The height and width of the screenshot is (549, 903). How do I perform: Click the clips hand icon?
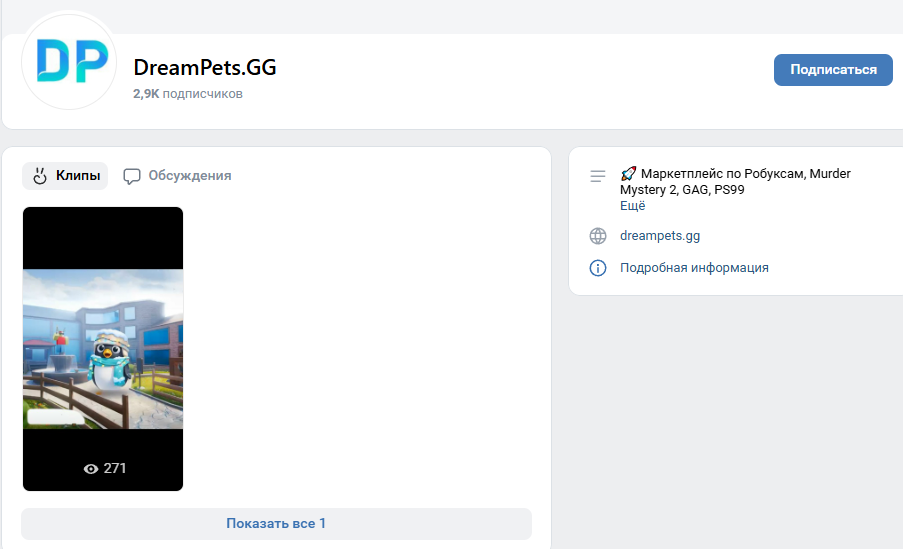[40, 176]
